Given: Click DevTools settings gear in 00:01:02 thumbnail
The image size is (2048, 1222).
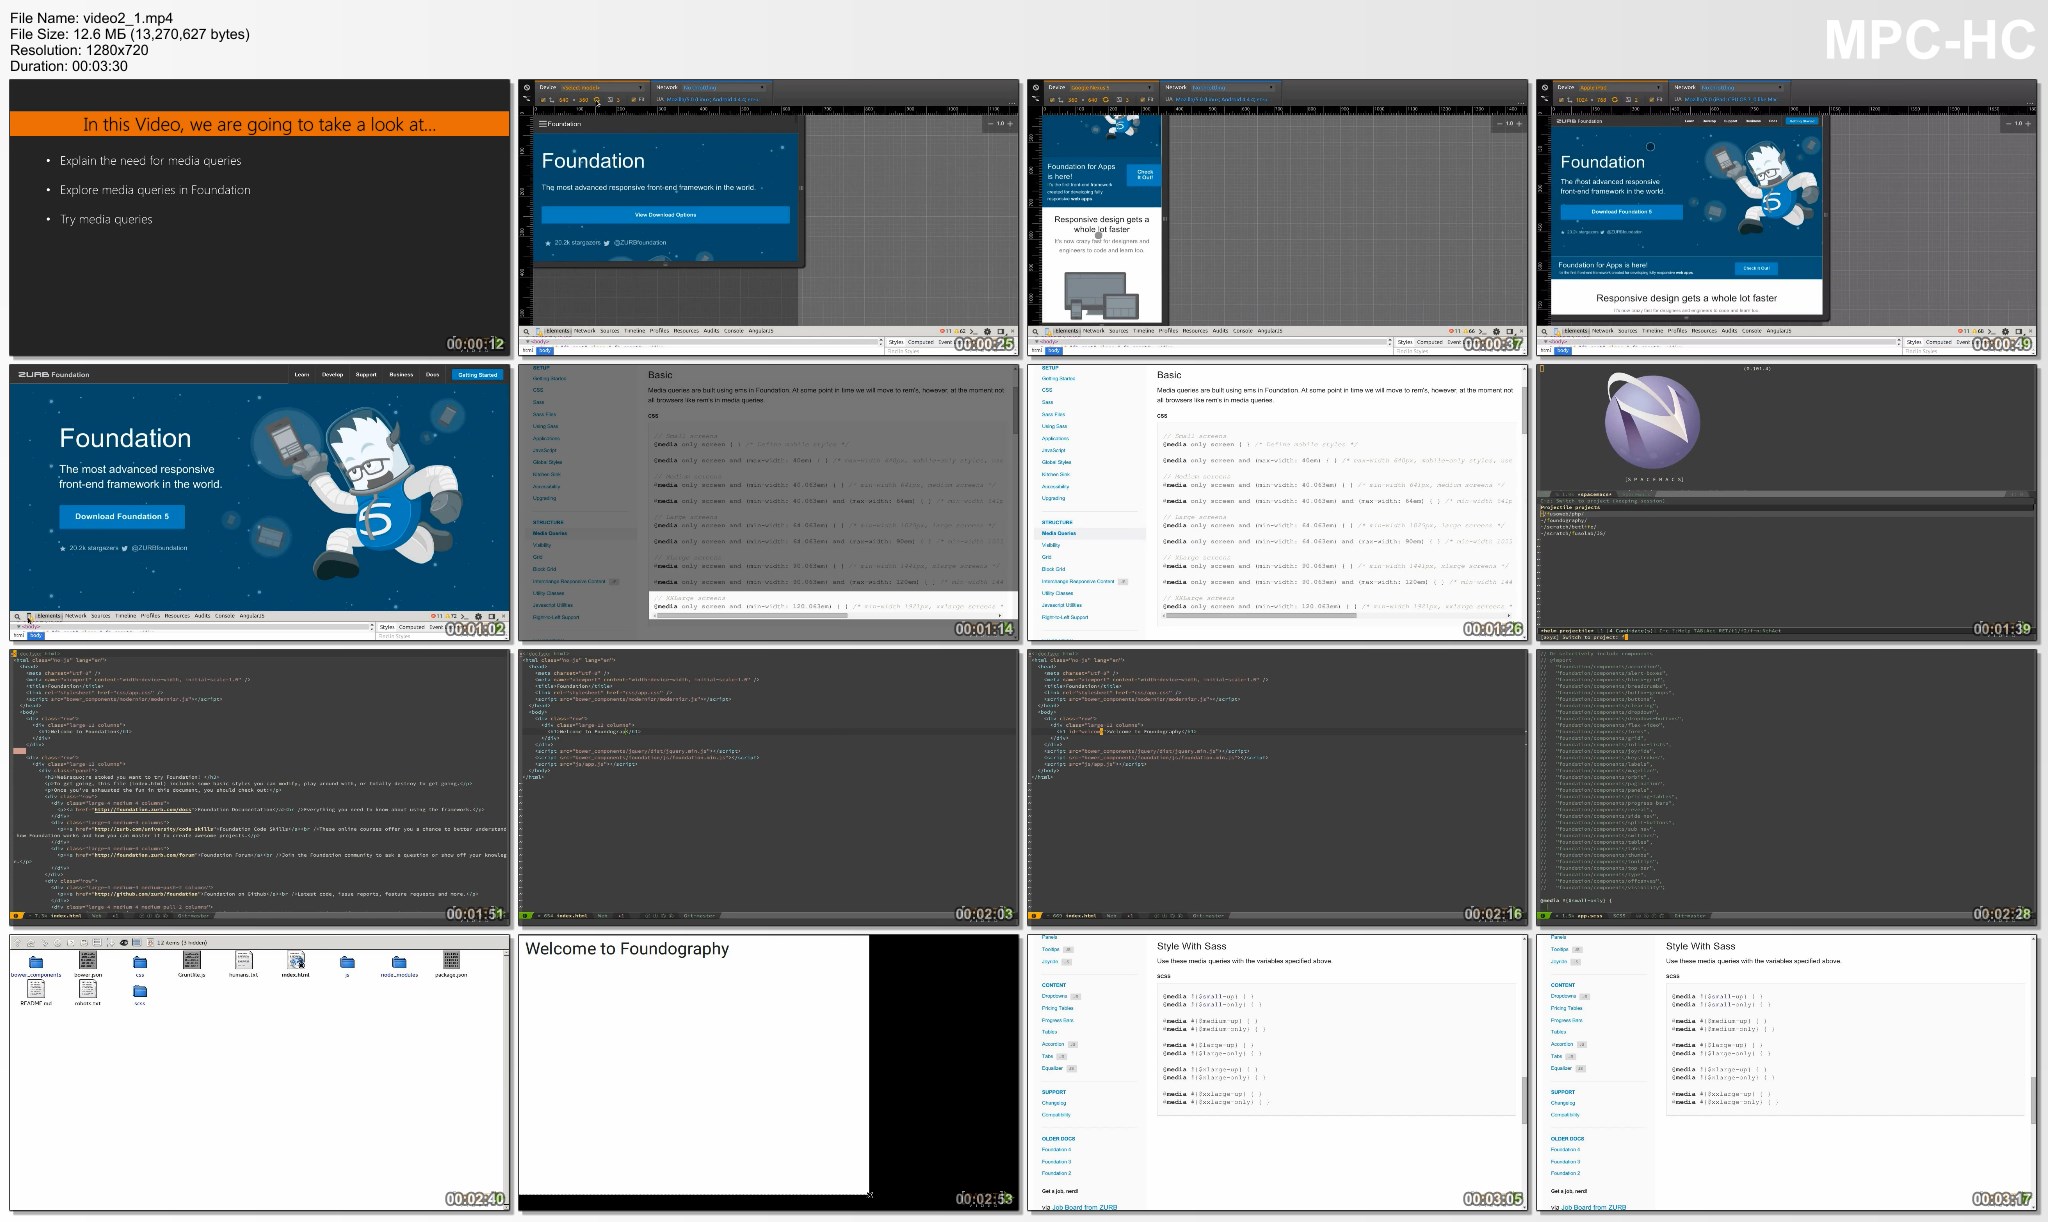Looking at the screenshot, I should point(478,616).
